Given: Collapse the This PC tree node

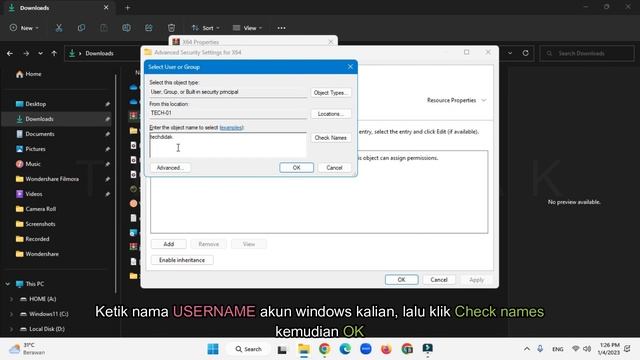Looking at the screenshot, I should tap(8, 284).
